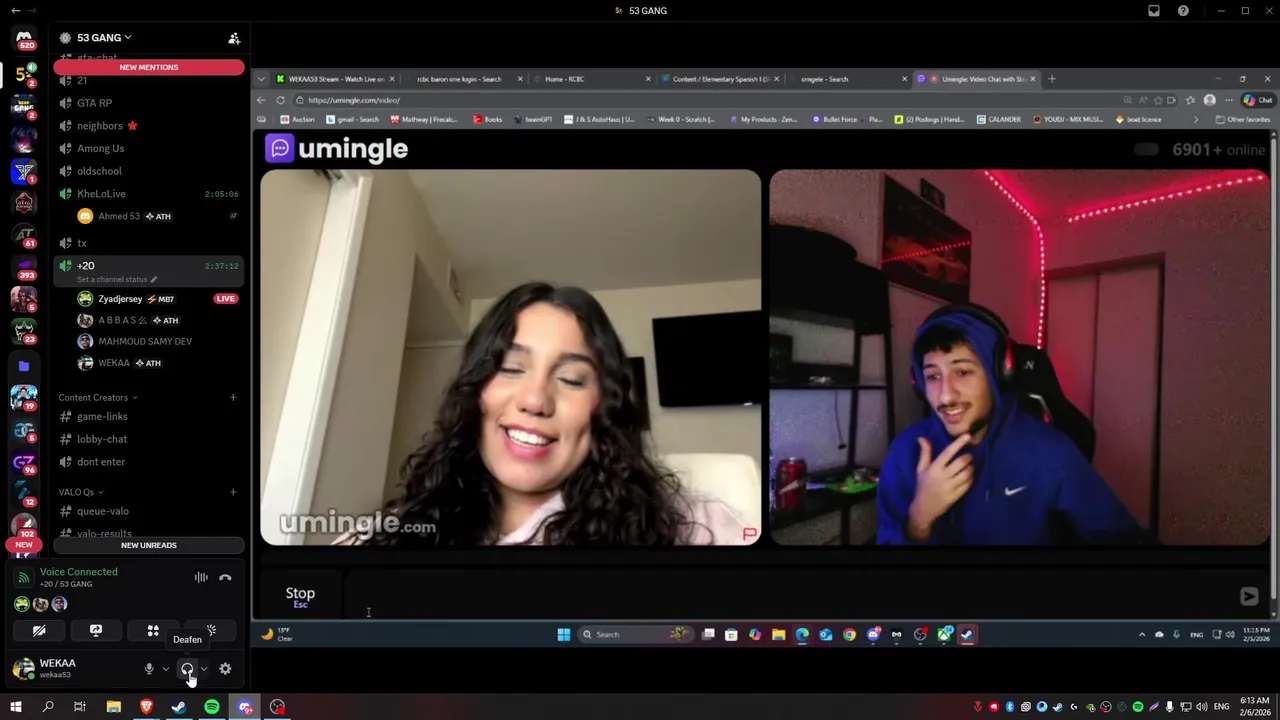
Task: Click Set a channel status pencil
Action: (x=154, y=279)
